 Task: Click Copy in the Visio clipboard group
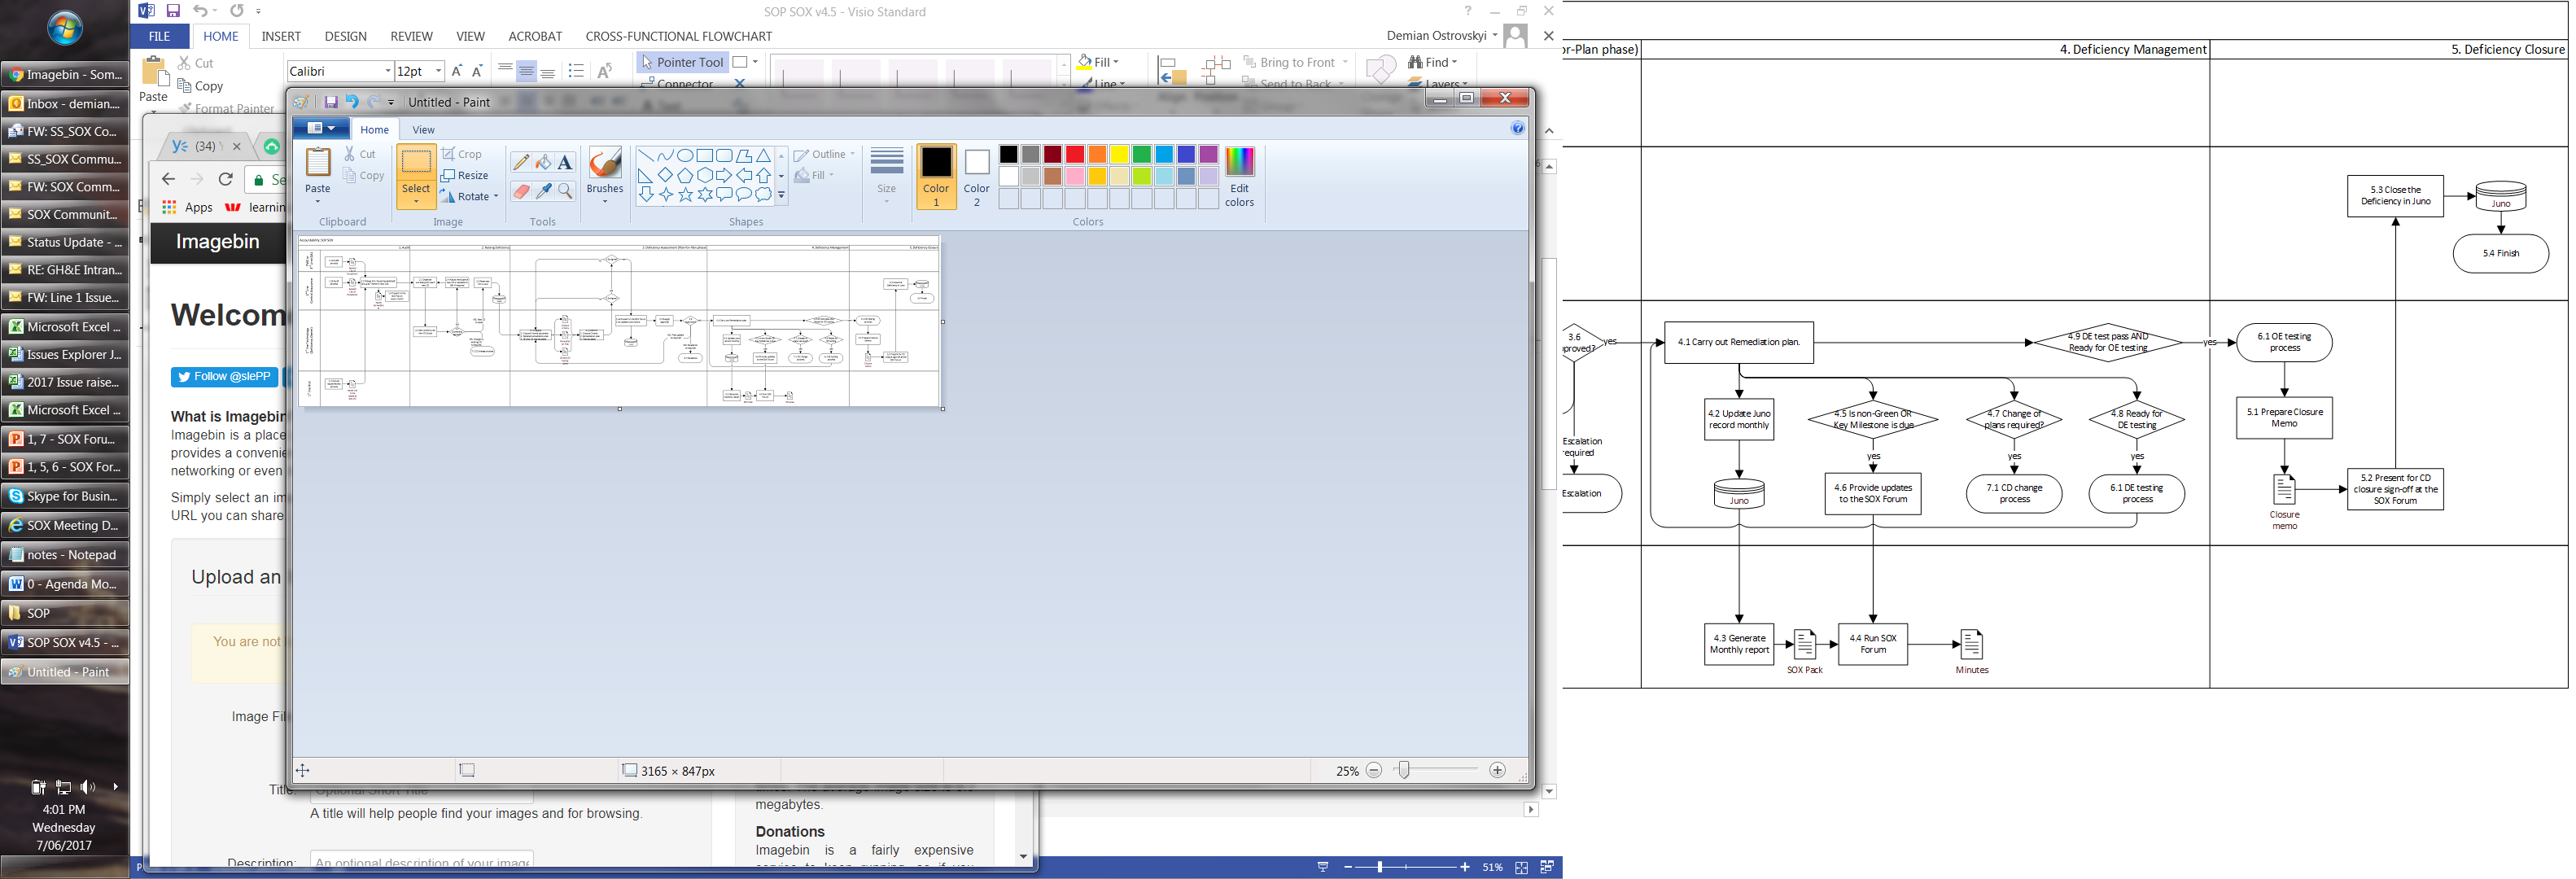200,86
